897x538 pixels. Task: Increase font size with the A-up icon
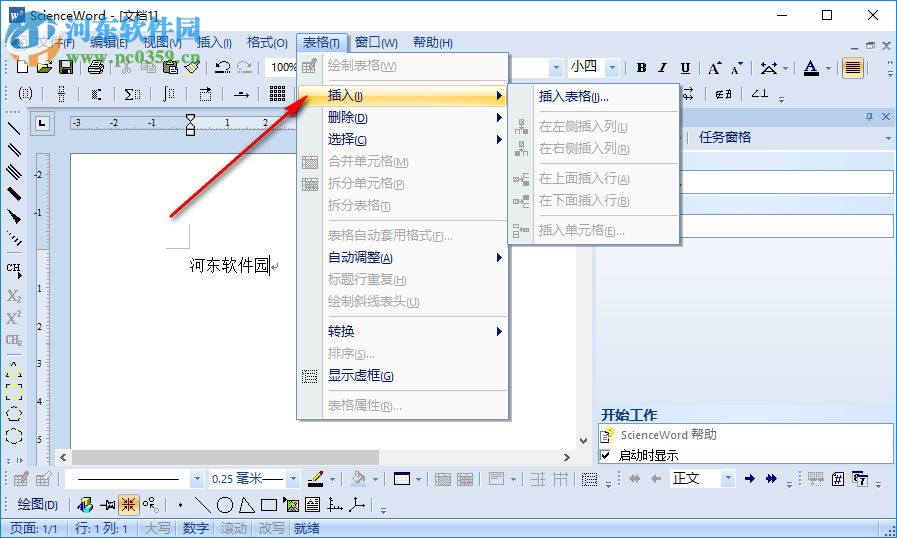[x=714, y=68]
